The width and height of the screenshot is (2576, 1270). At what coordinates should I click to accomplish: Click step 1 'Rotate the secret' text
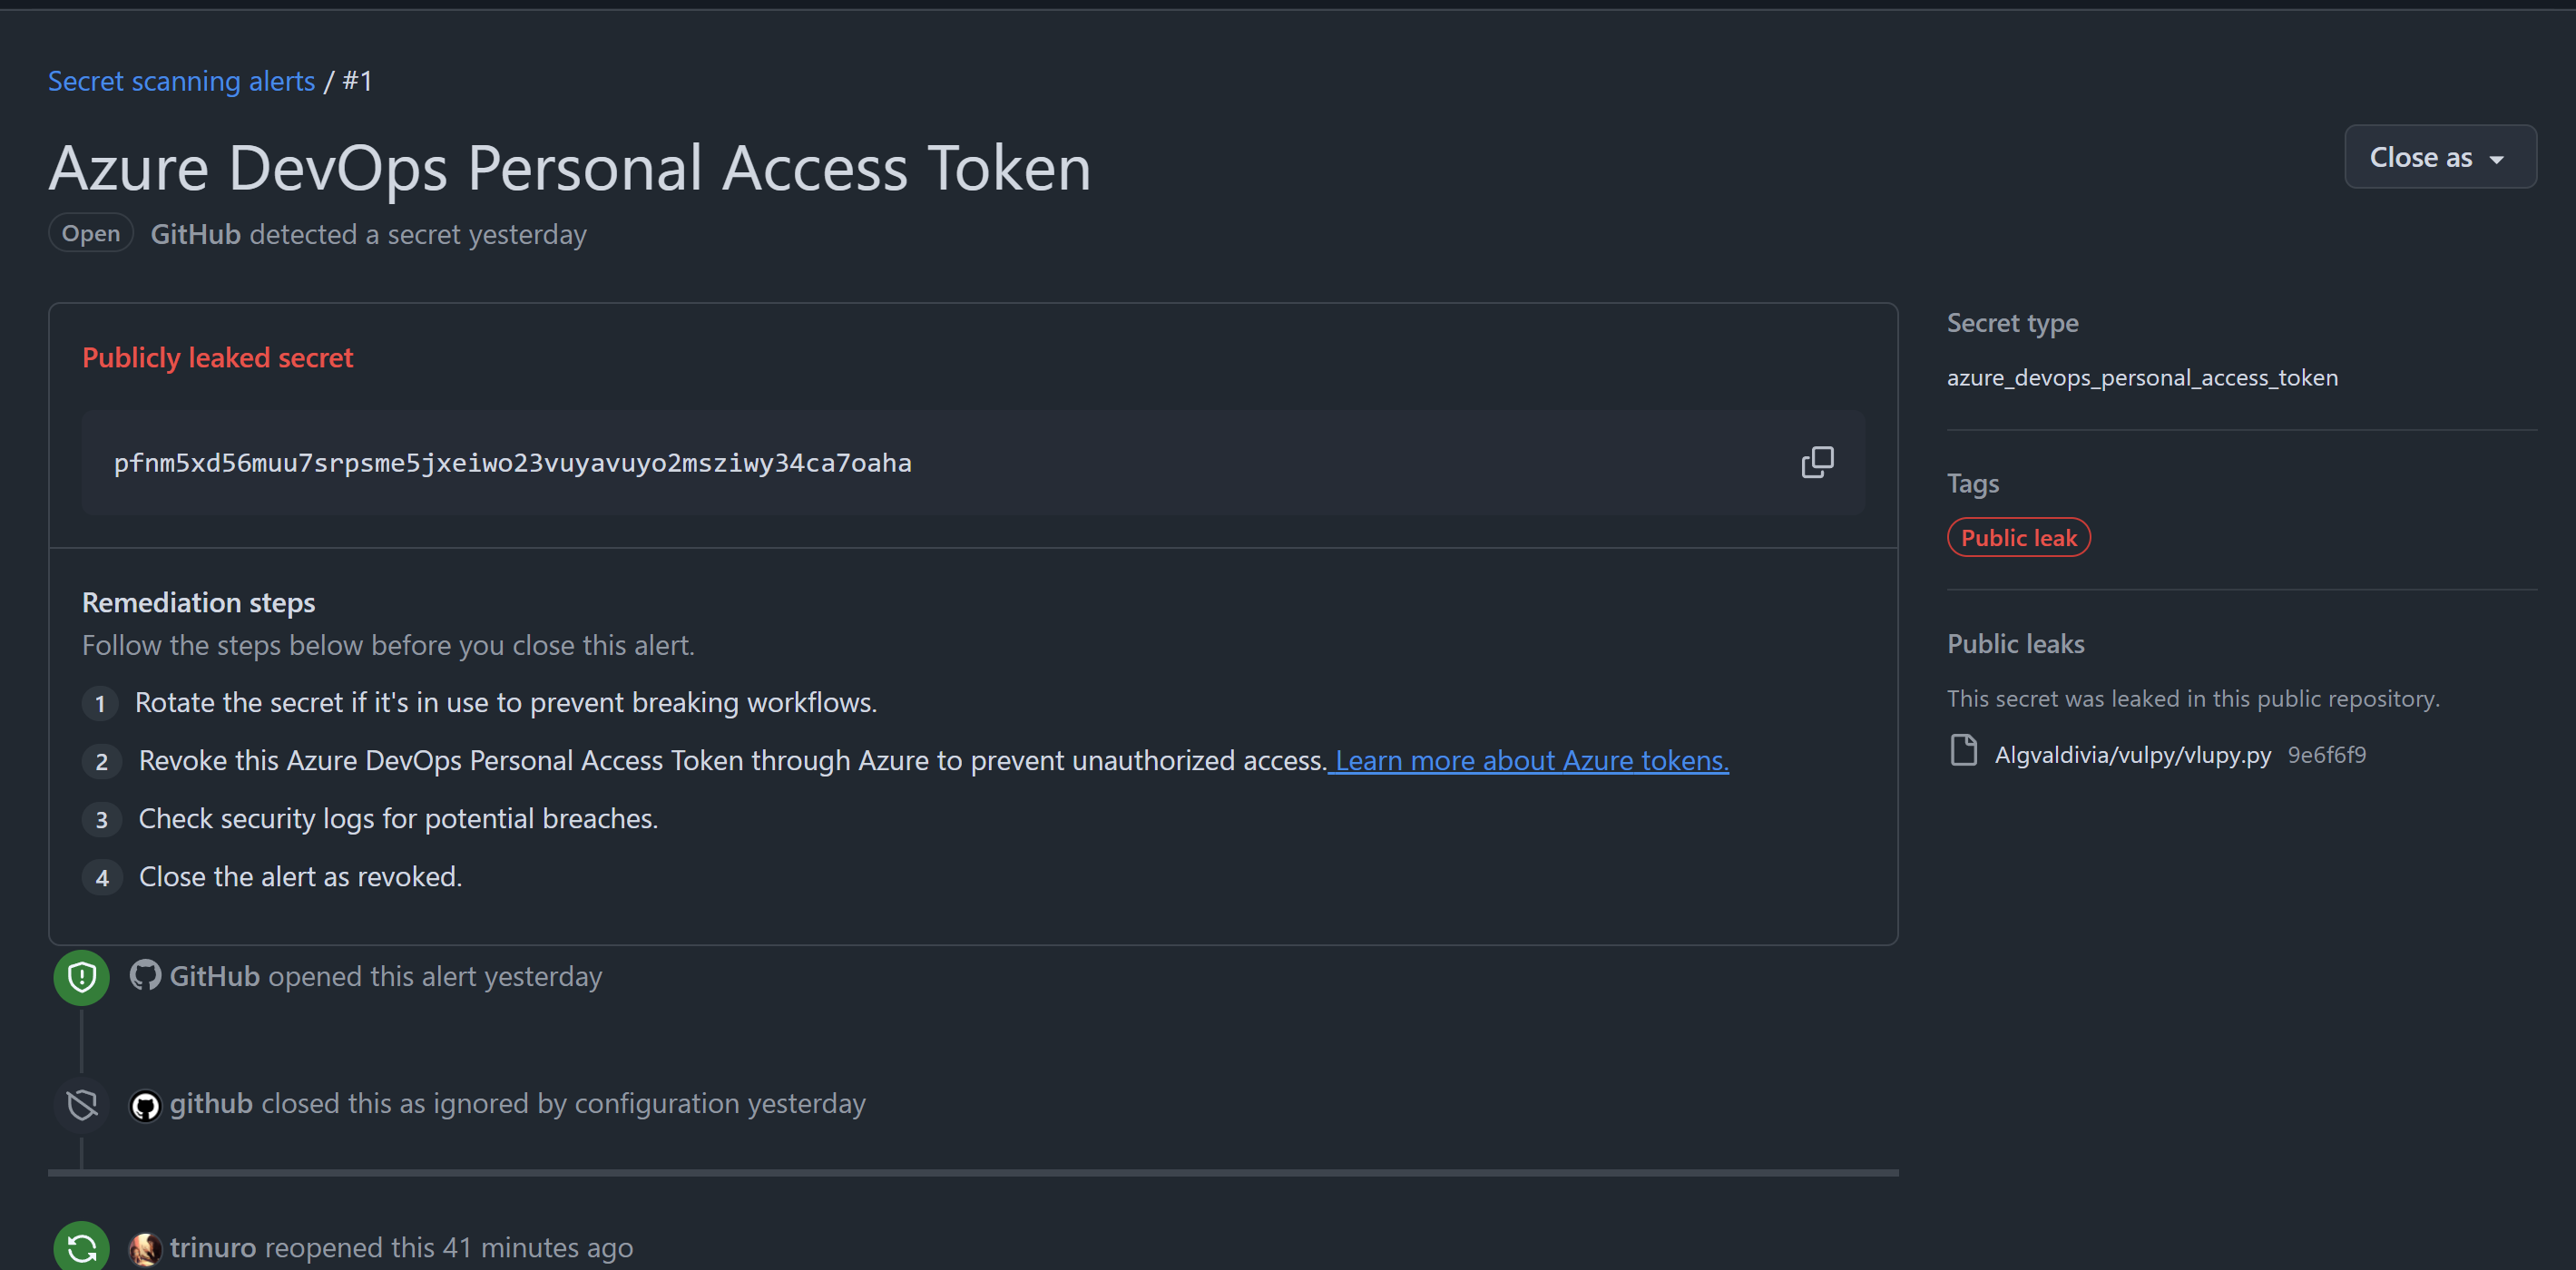click(506, 703)
